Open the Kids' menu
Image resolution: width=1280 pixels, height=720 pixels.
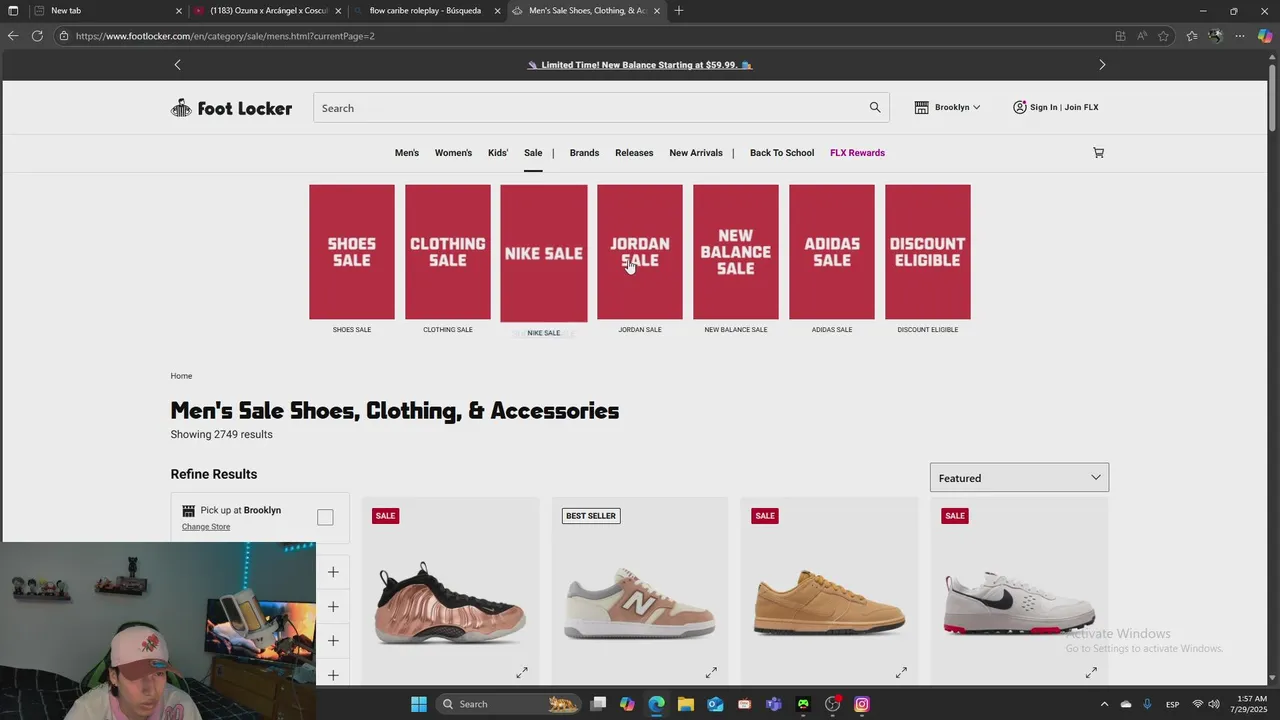[x=498, y=153]
